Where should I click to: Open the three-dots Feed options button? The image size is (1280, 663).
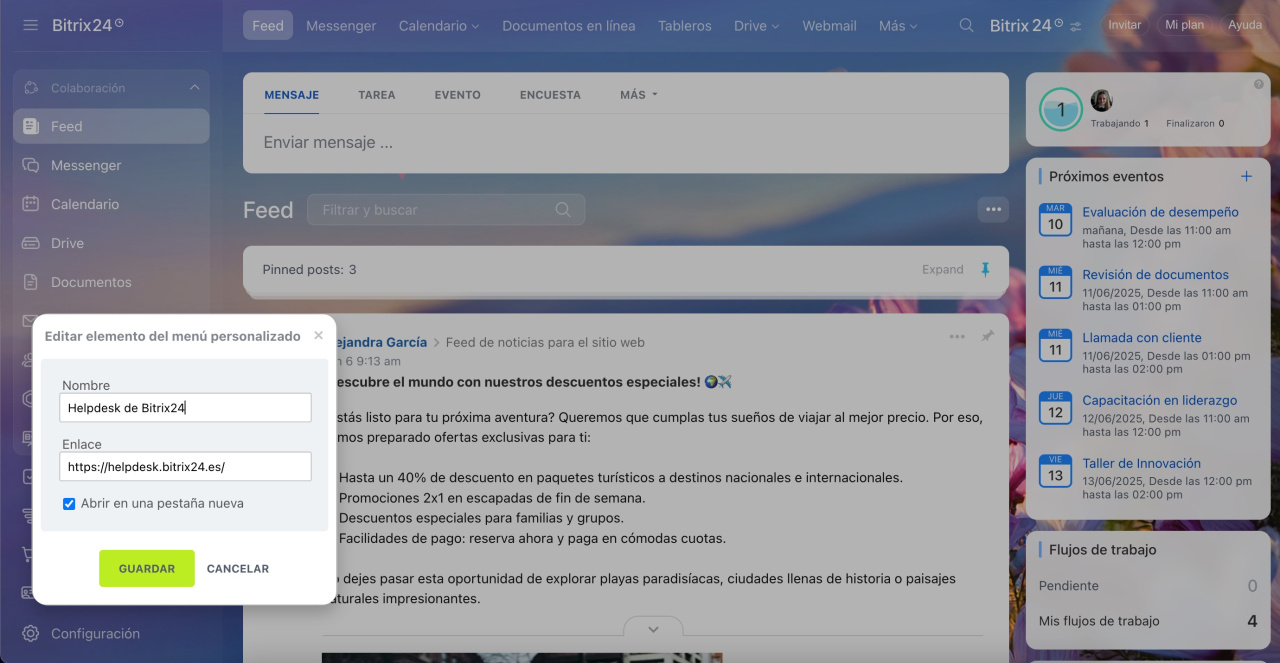coord(993,210)
